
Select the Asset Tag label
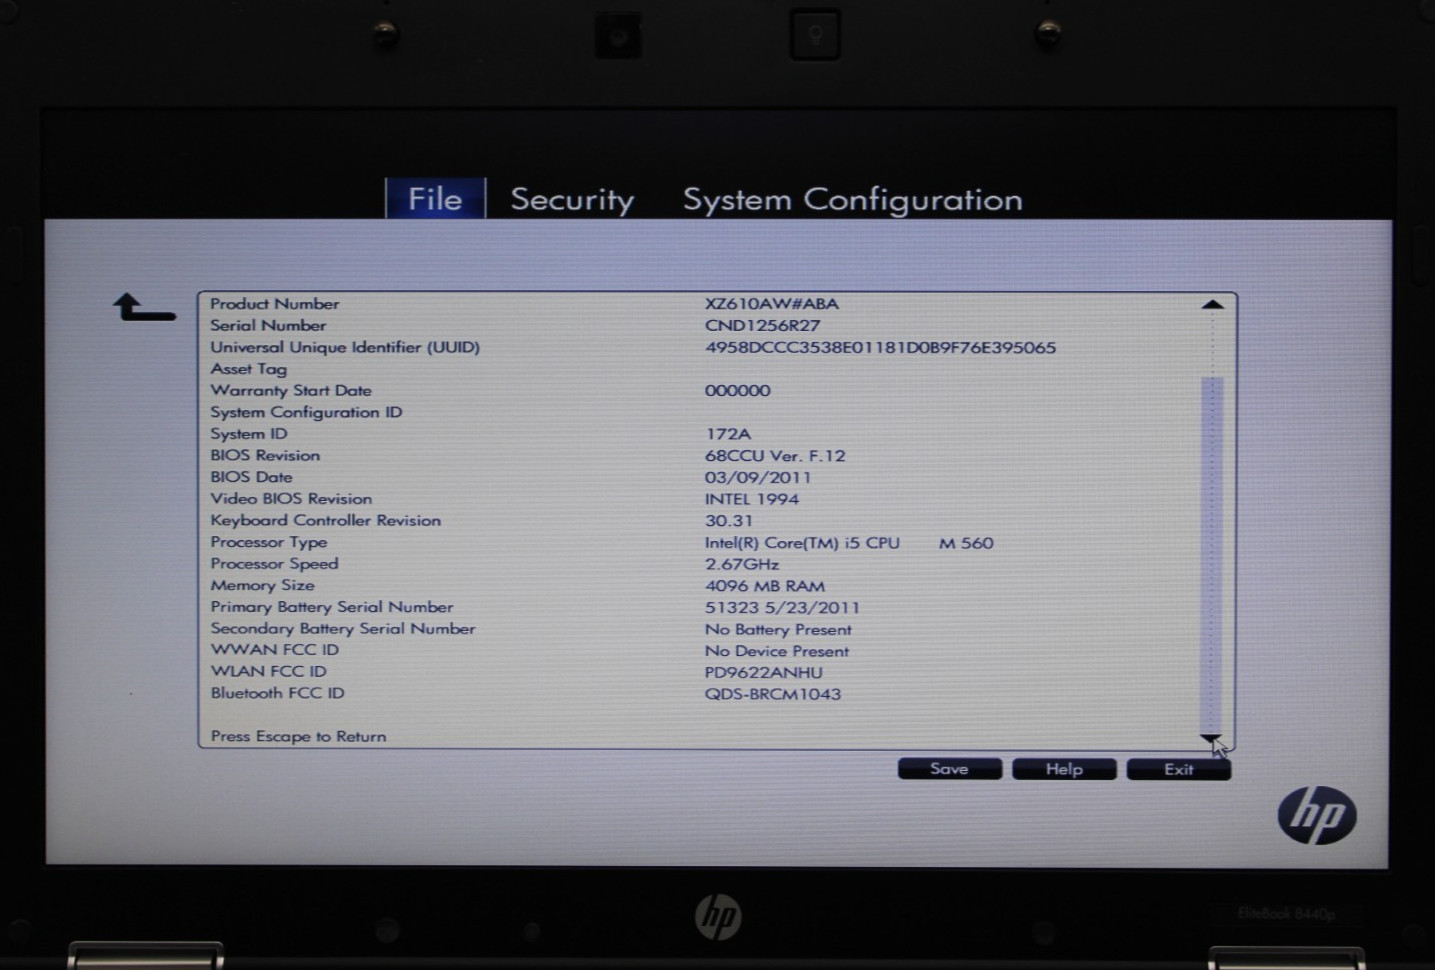pyautogui.click(x=248, y=369)
